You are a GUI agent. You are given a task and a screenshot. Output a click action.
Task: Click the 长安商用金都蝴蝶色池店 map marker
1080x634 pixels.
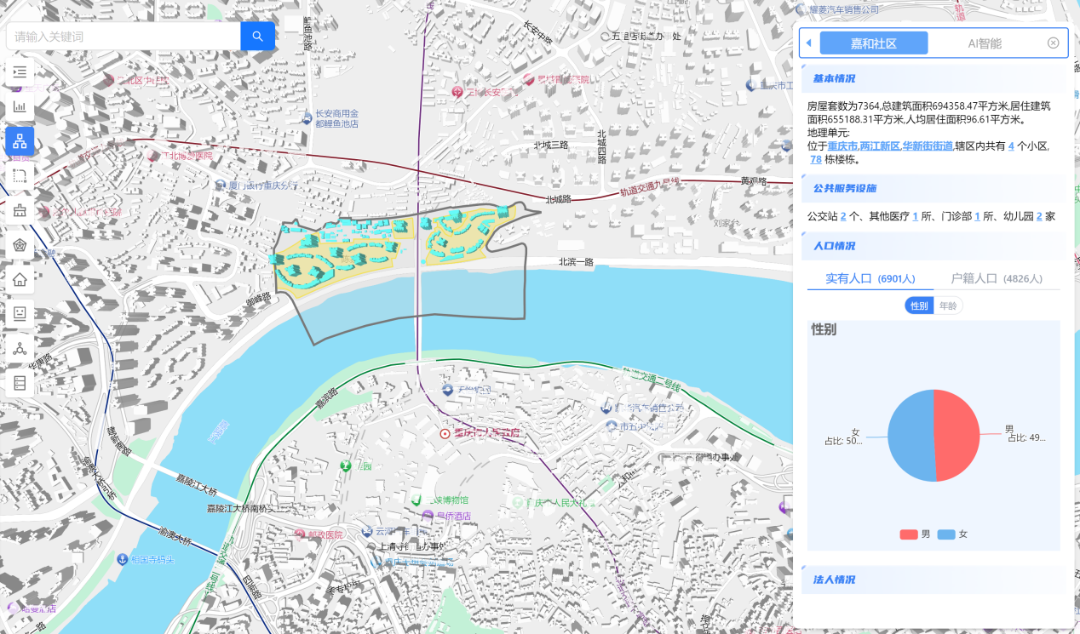coord(307,119)
